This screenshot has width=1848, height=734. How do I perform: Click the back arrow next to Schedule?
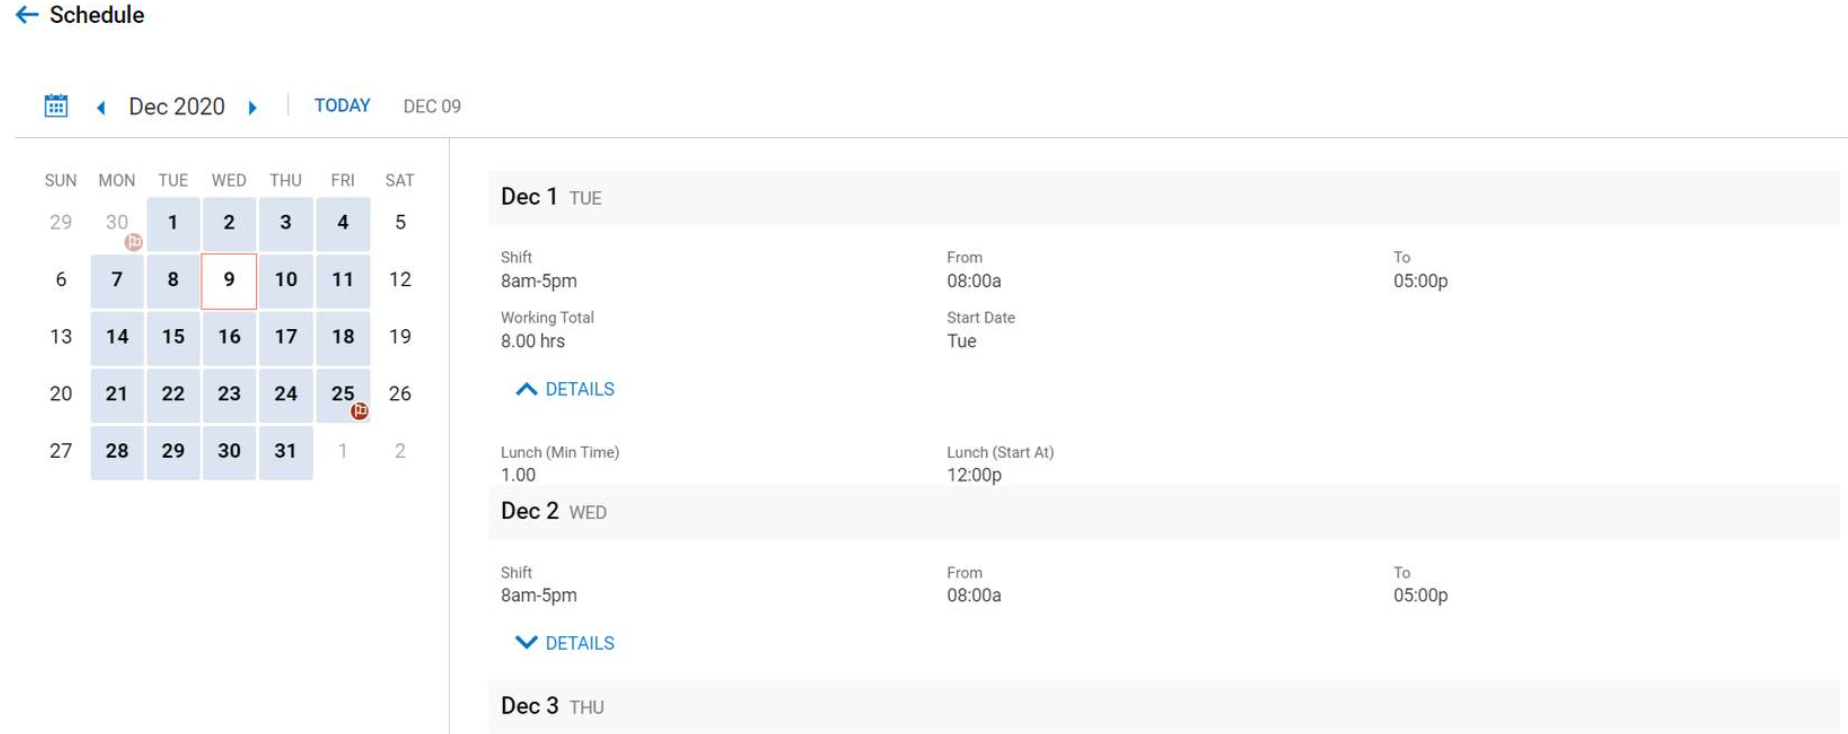click(x=27, y=15)
